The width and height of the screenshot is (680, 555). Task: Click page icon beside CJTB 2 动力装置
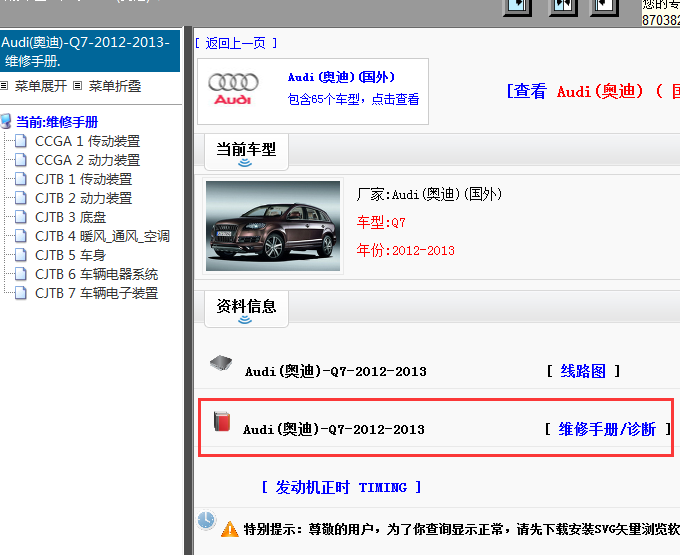[x=20, y=198]
